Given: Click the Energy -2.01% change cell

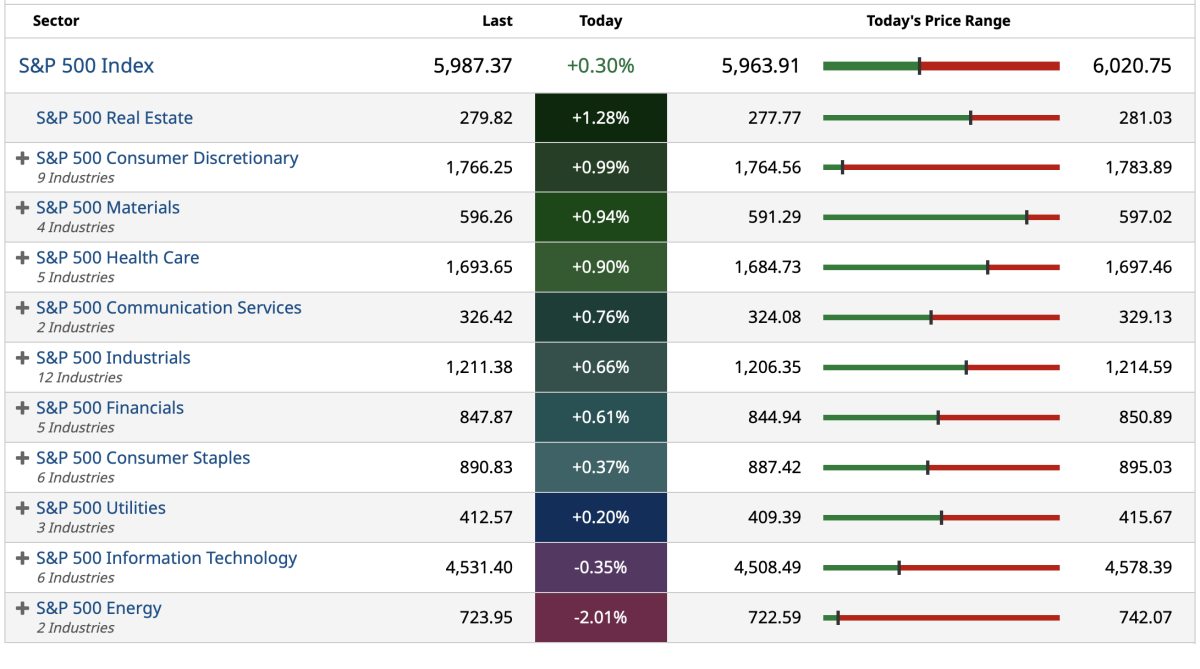Looking at the screenshot, I should pos(600,618).
